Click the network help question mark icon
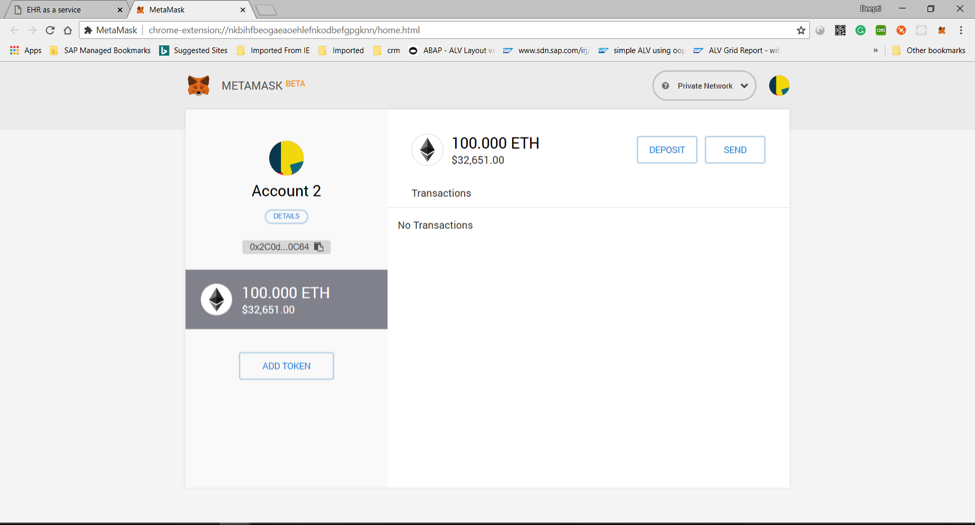This screenshot has width=975, height=525. click(x=665, y=86)
